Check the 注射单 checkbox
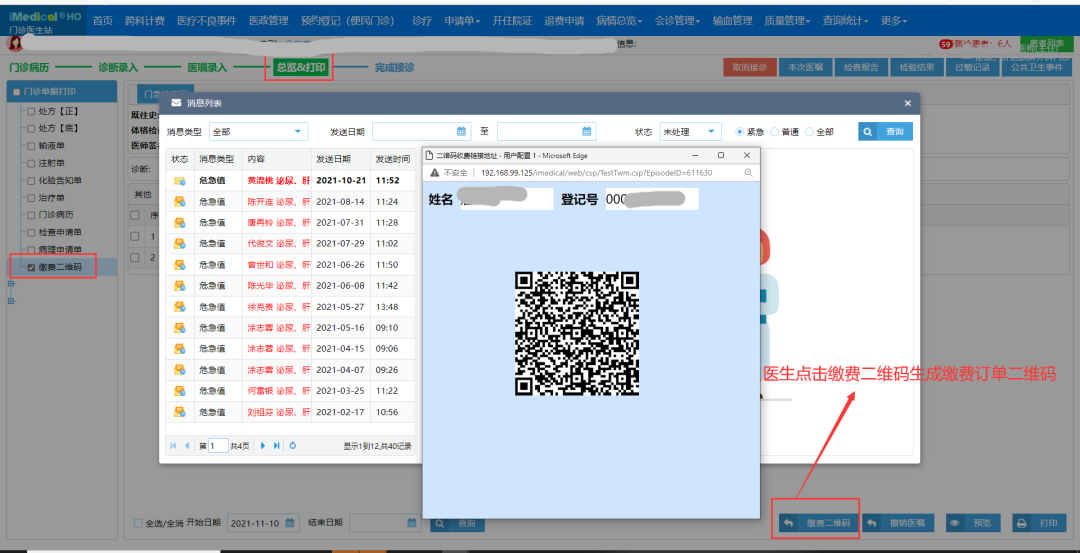The height and width of the screenshot is (553, 1080). click(x=31, y=163)
